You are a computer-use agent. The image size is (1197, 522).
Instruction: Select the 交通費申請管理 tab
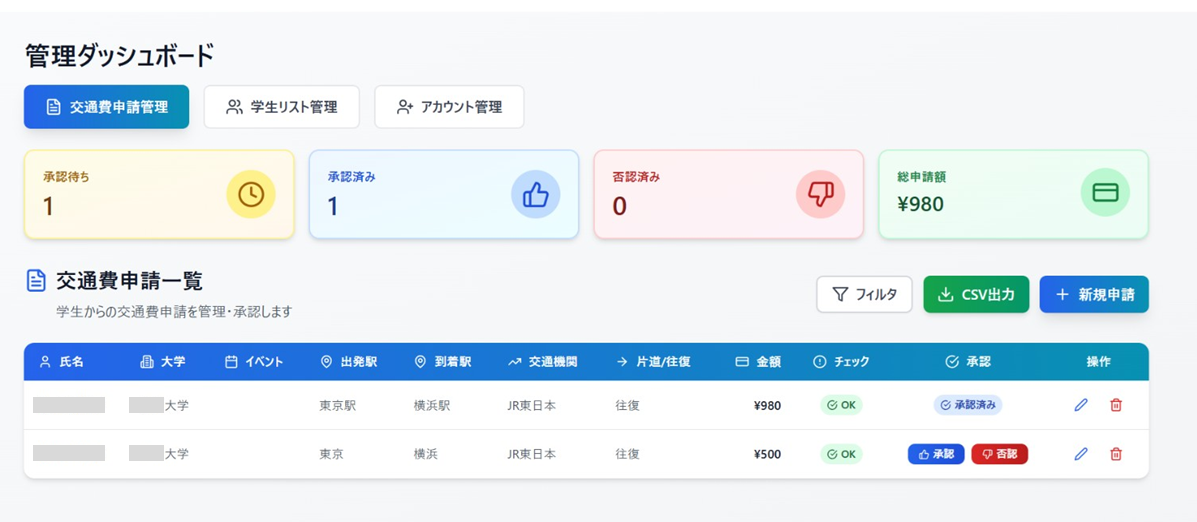(x=106, y=107)
